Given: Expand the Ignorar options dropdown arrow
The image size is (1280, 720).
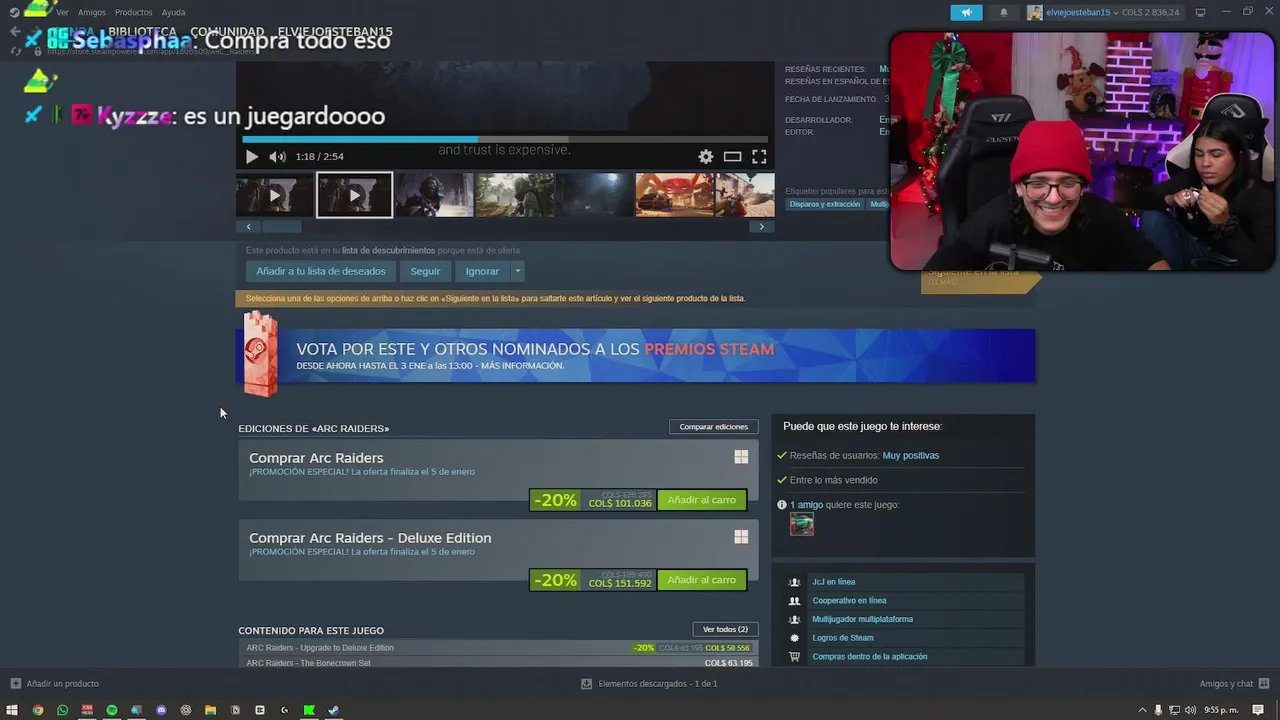Looking at the screenshot, I should click(517, 271).
